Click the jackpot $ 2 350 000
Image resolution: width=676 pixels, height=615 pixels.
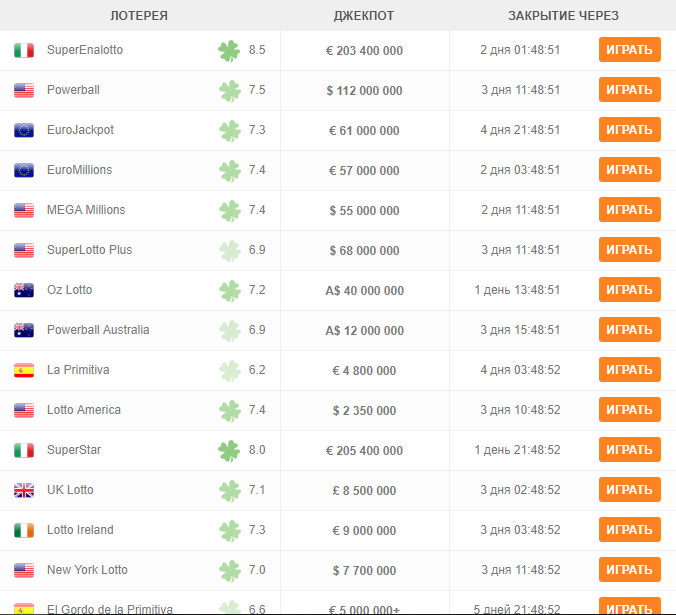(x=364, y=411)
